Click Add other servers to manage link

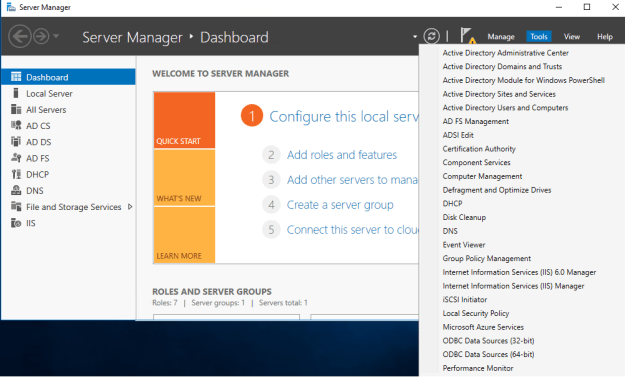[353, 180]
